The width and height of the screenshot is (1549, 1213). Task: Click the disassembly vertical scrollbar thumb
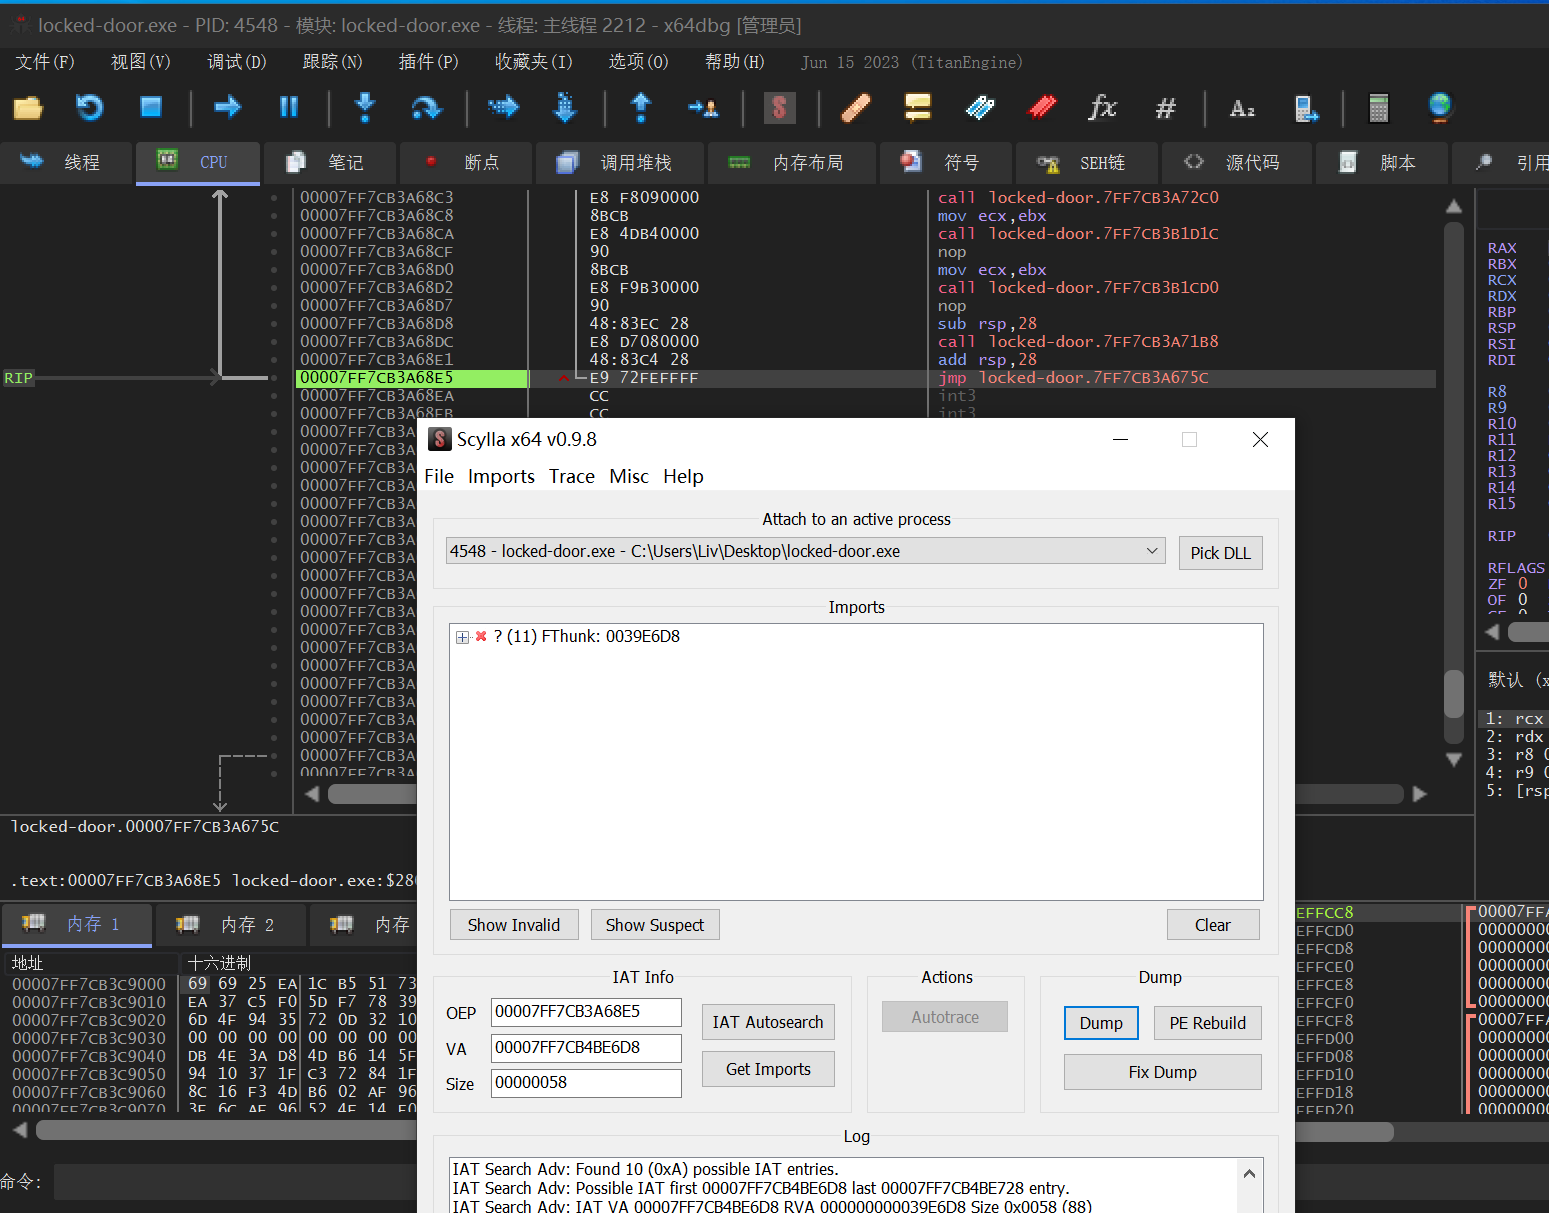[x=1454, y=692]
